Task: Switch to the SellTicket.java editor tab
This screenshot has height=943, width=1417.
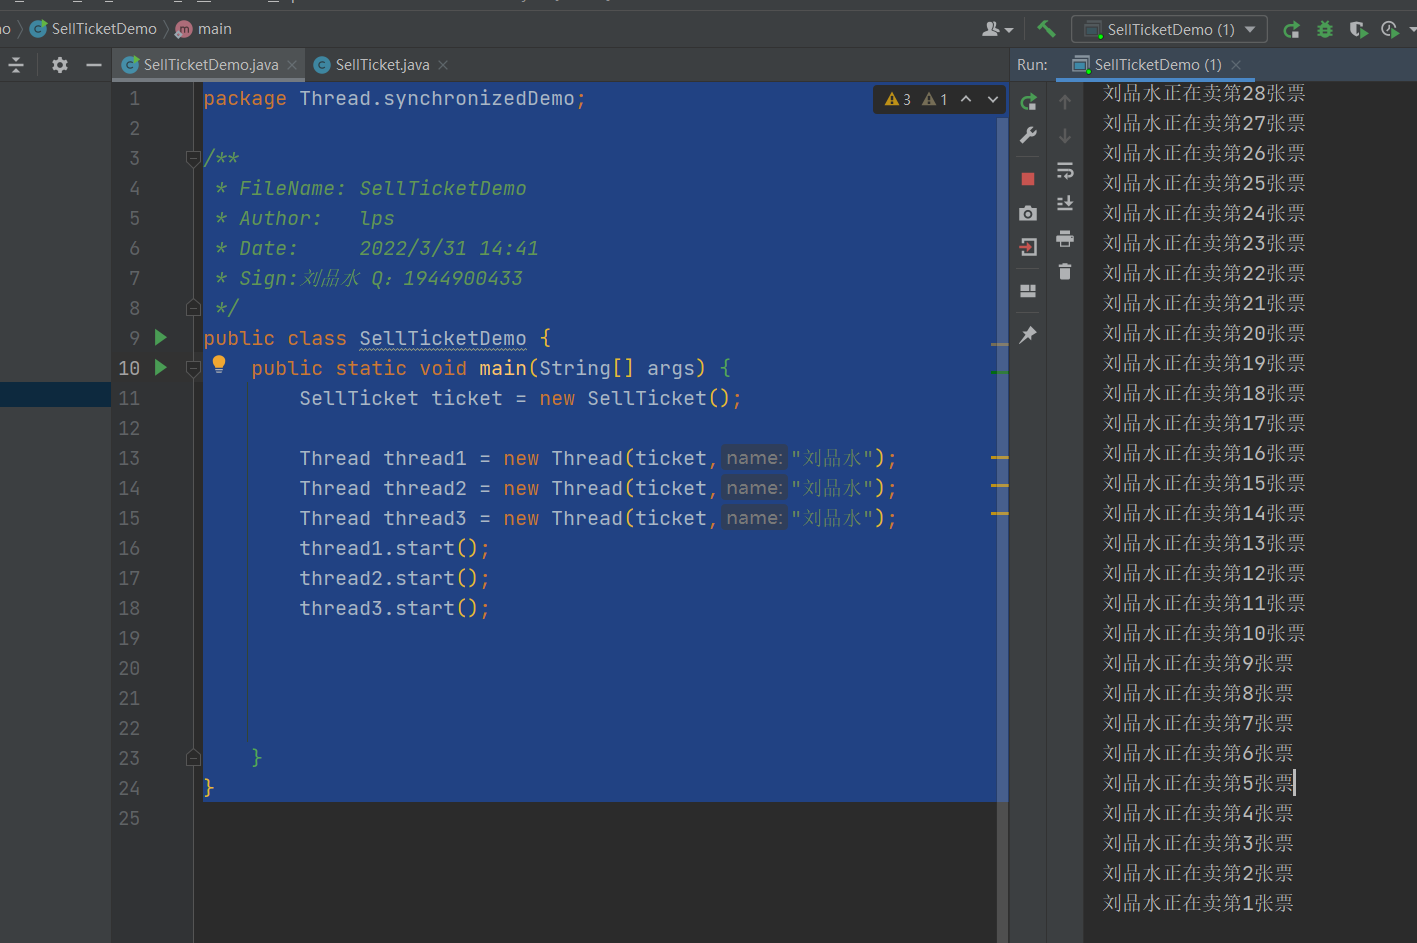Action: [382, 65]
